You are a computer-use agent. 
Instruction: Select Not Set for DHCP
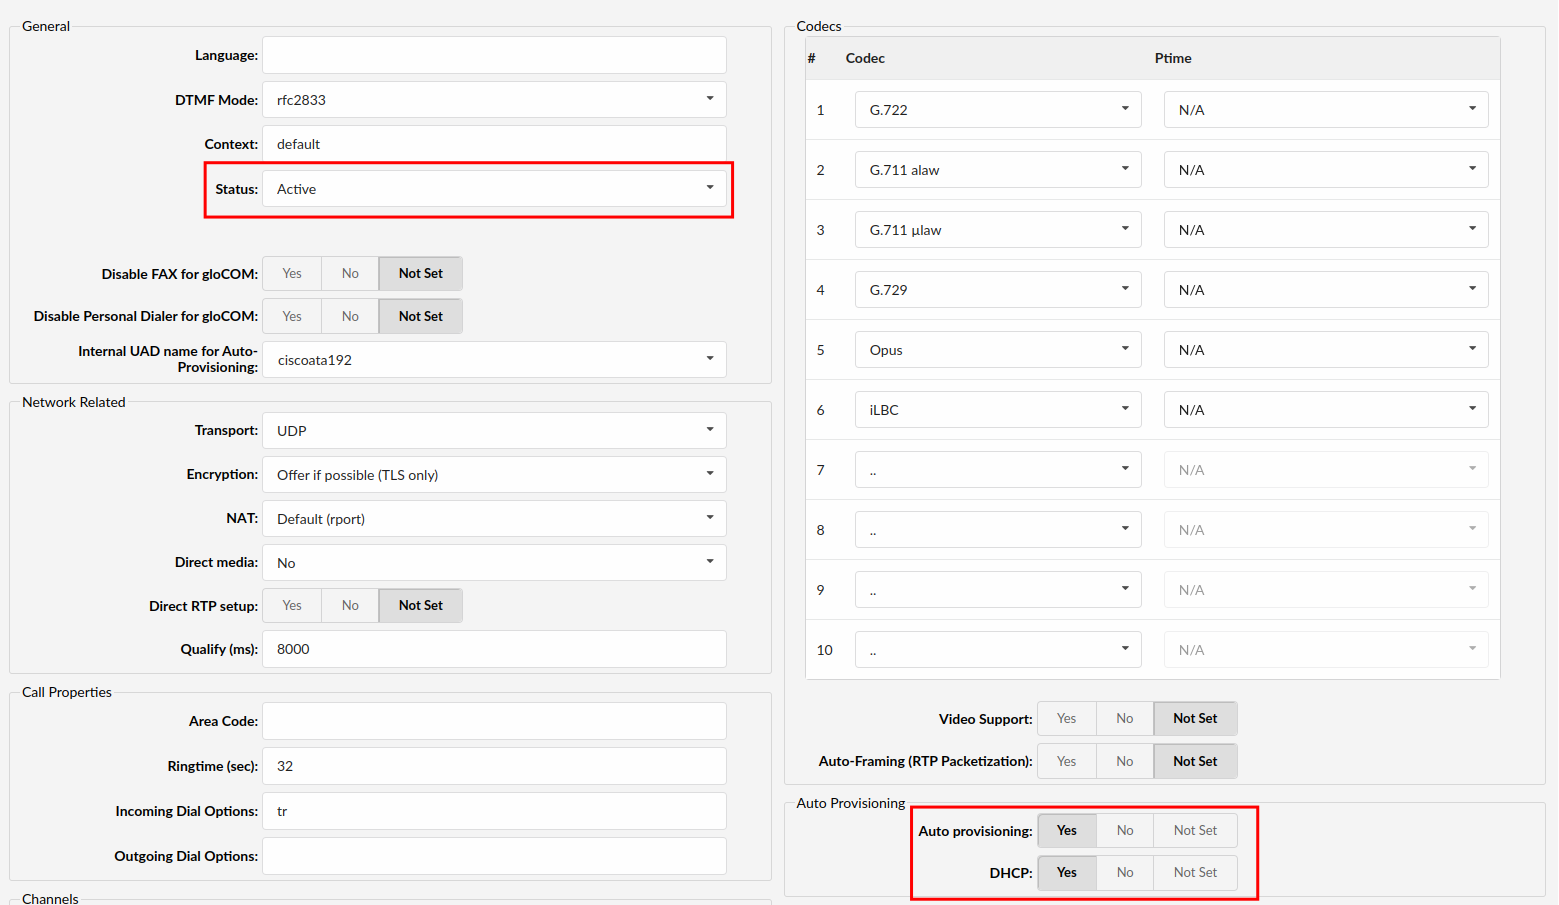(1196, 872)
